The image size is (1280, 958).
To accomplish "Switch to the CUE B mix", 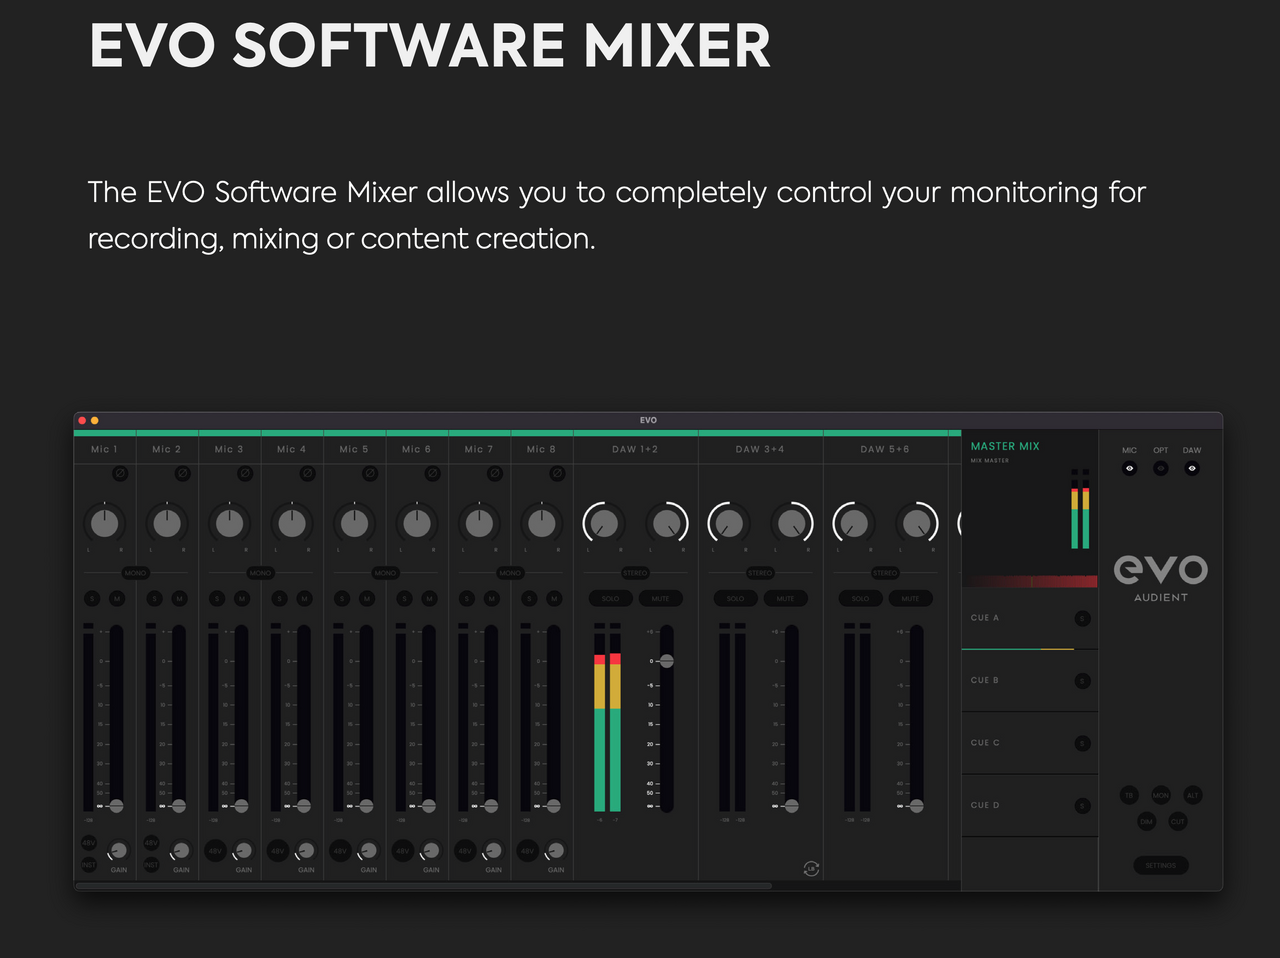I will (1030, 681).
